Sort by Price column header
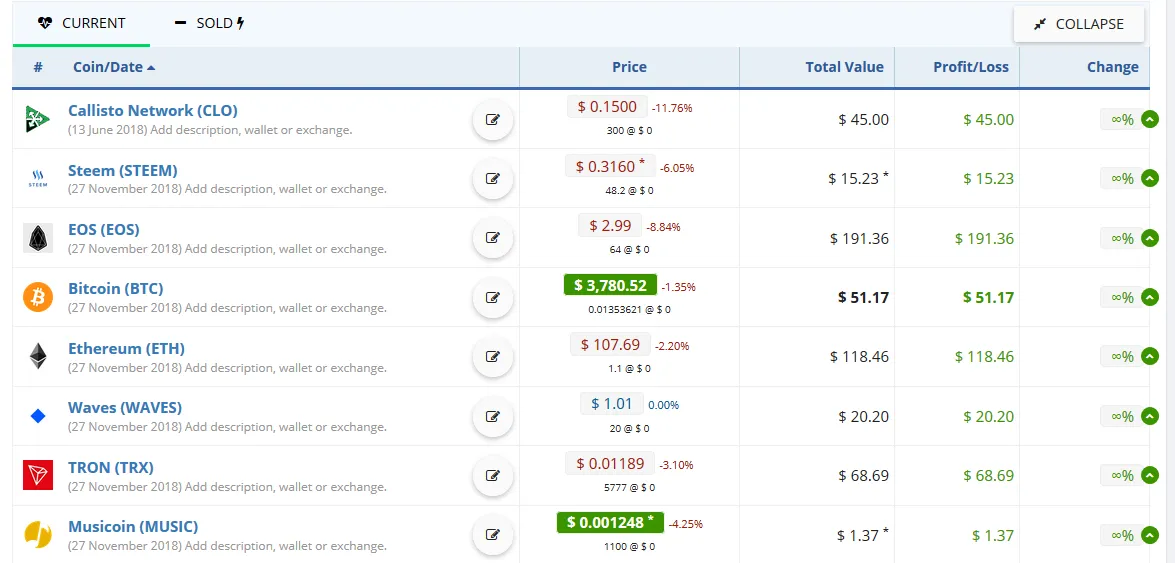This screenshot has height=563, width=1175. 629,67
